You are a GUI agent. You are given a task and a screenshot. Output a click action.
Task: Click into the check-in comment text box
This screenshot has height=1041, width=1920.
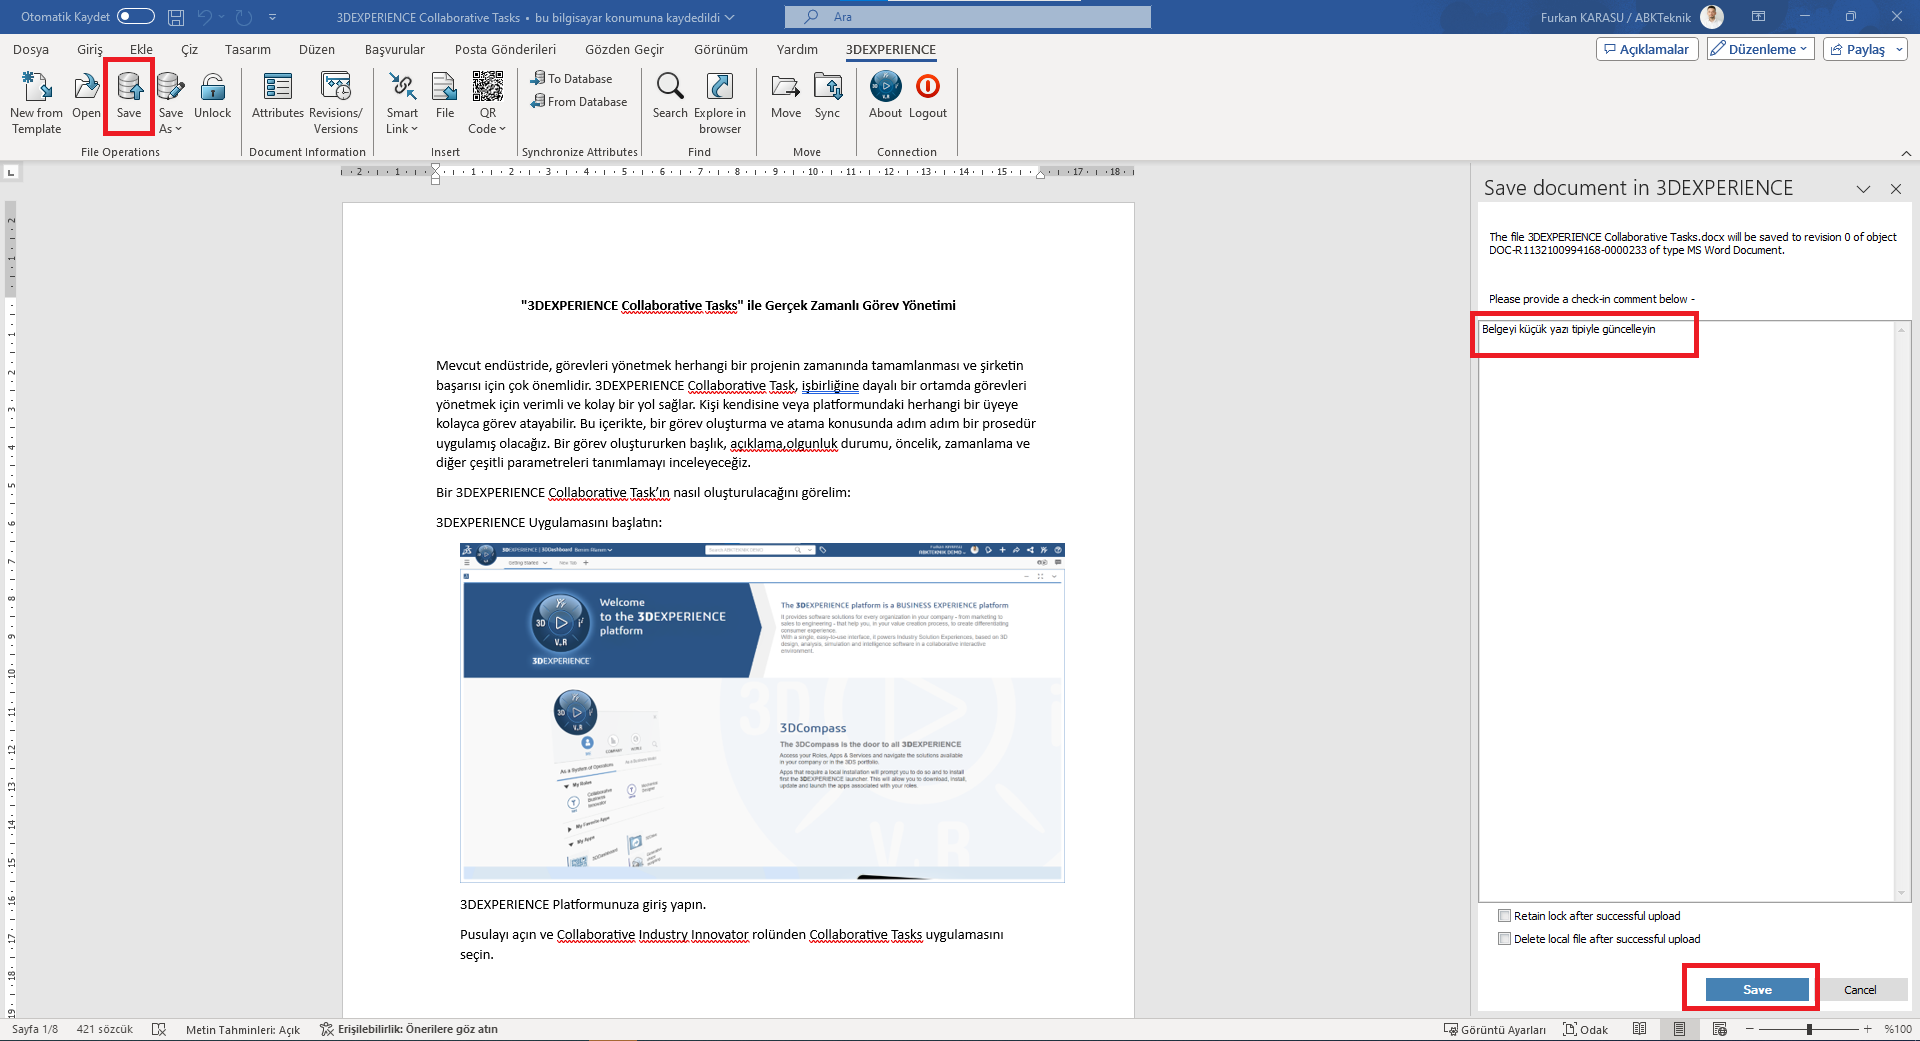point(1686,600)
